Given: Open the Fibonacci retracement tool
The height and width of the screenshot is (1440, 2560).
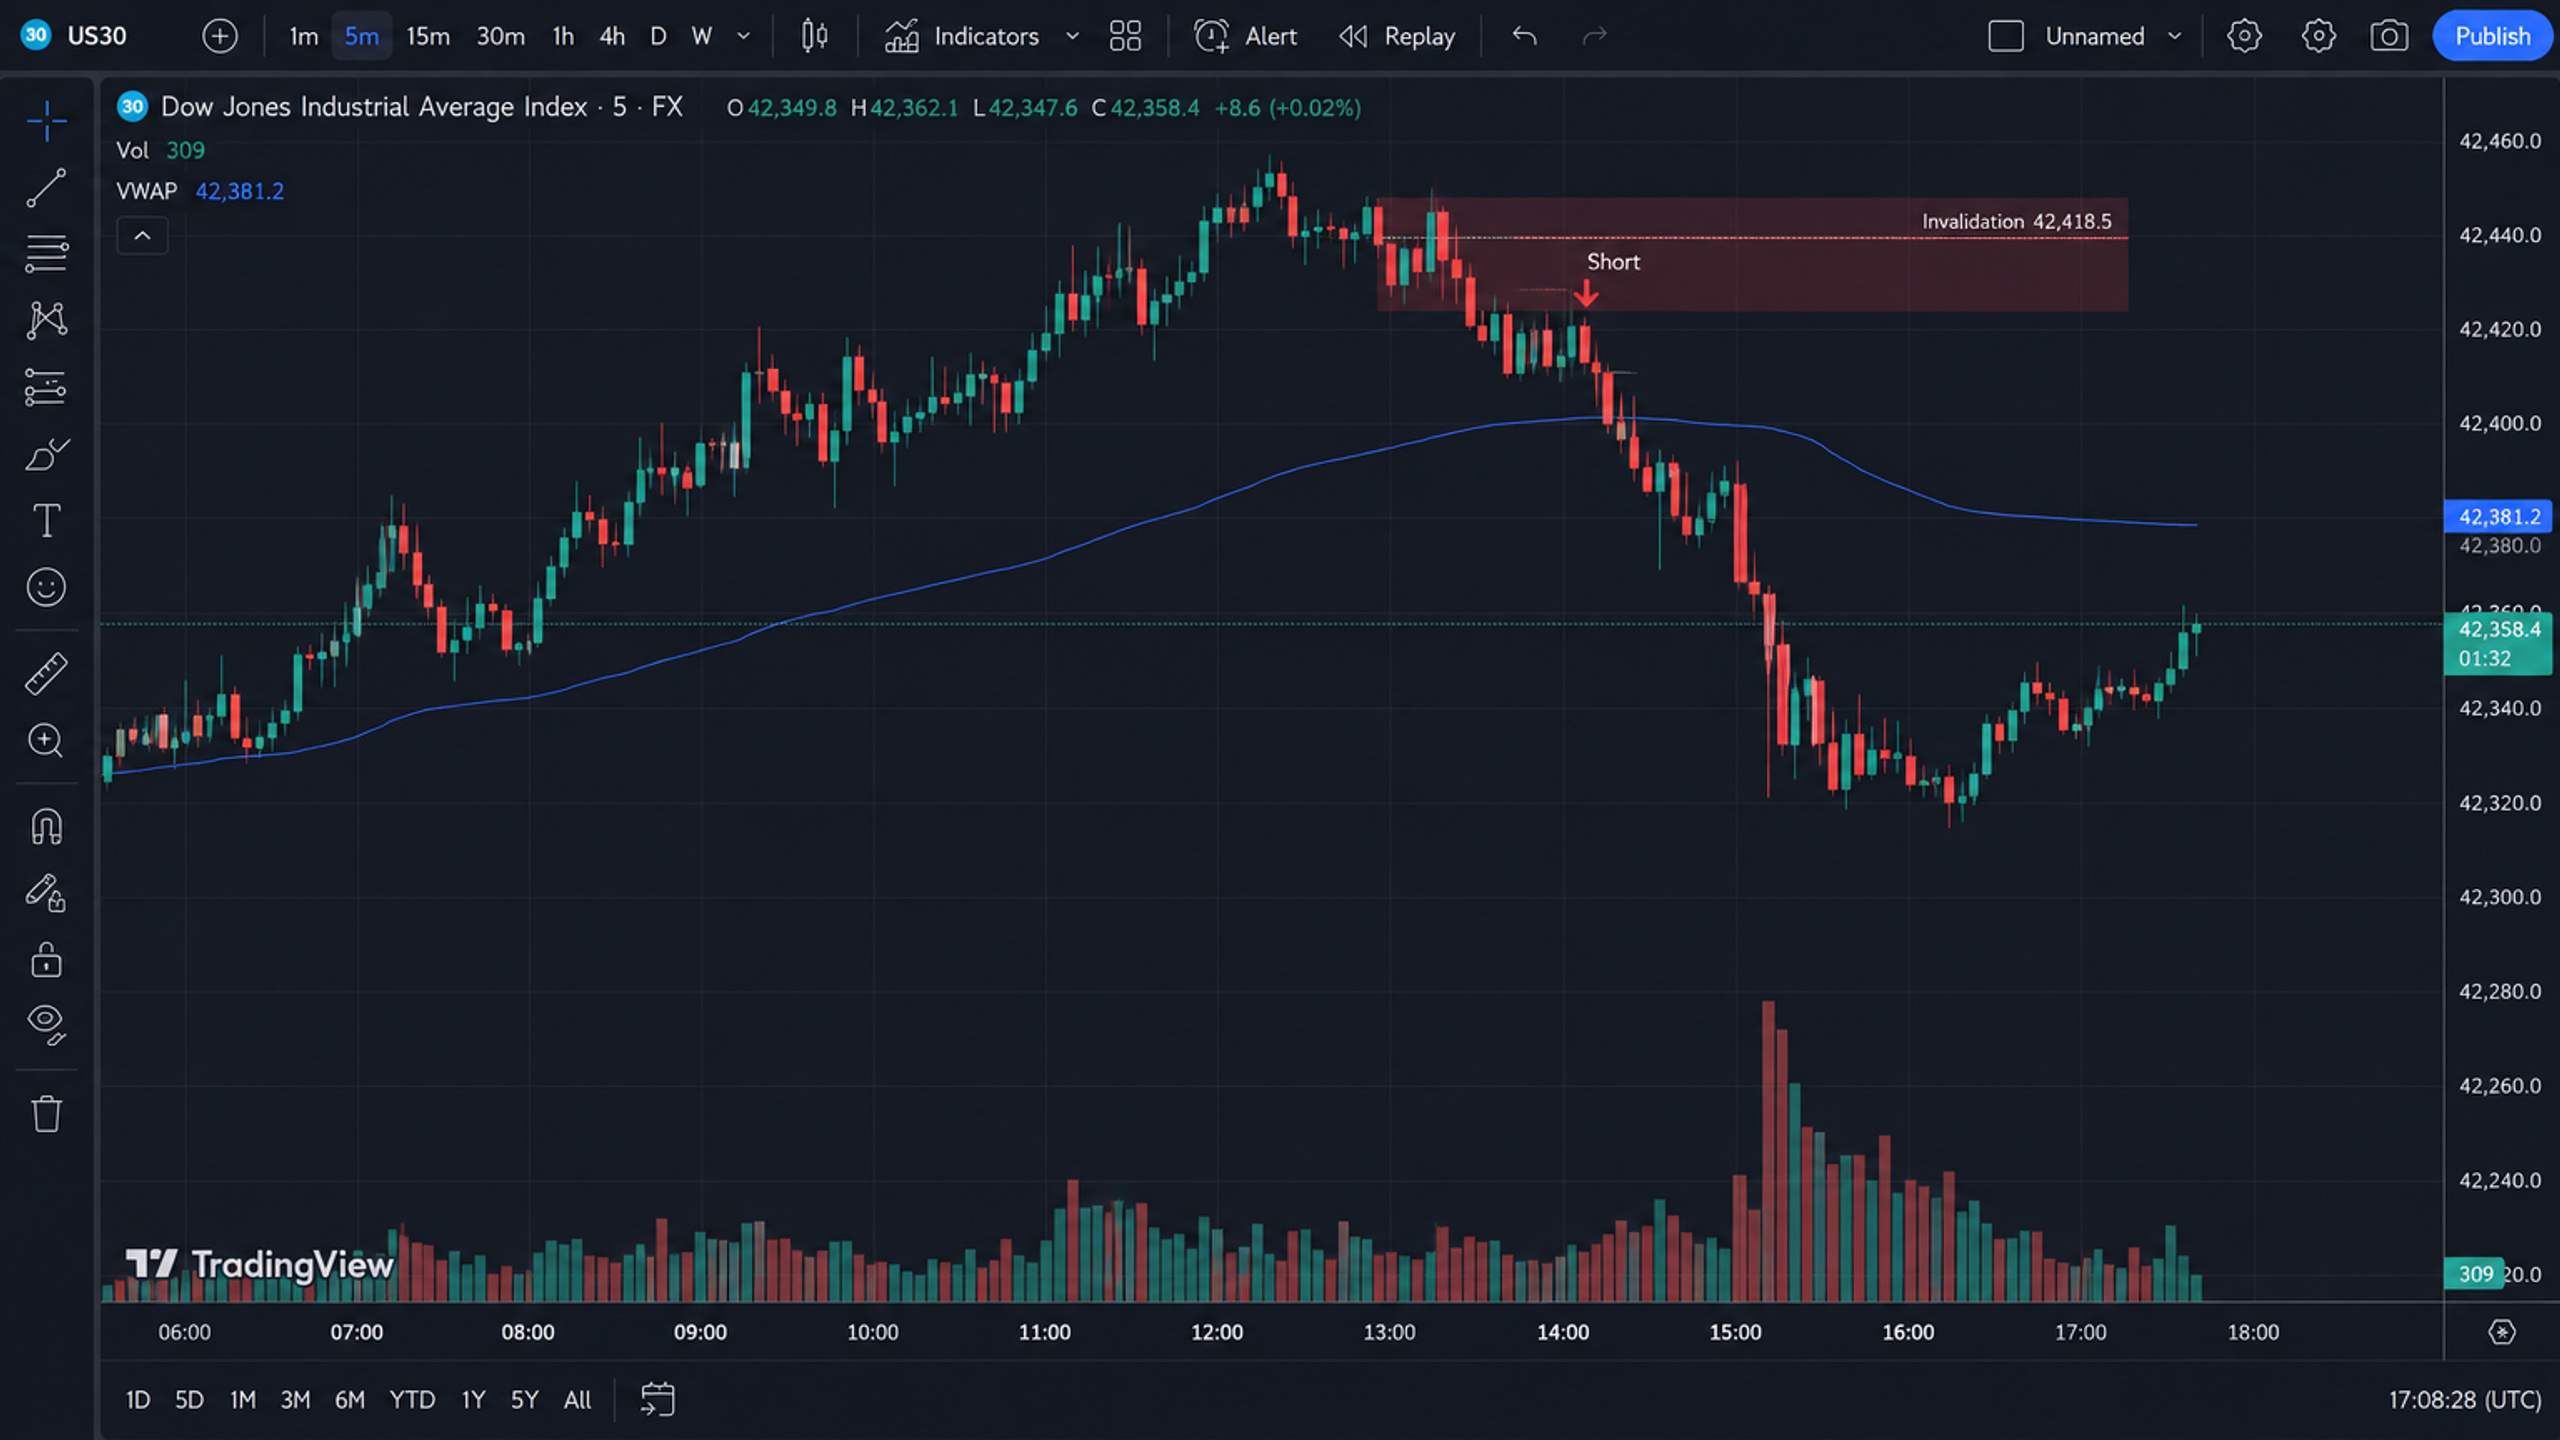Looking at the screenshot, I should click(x=46, y=253).
